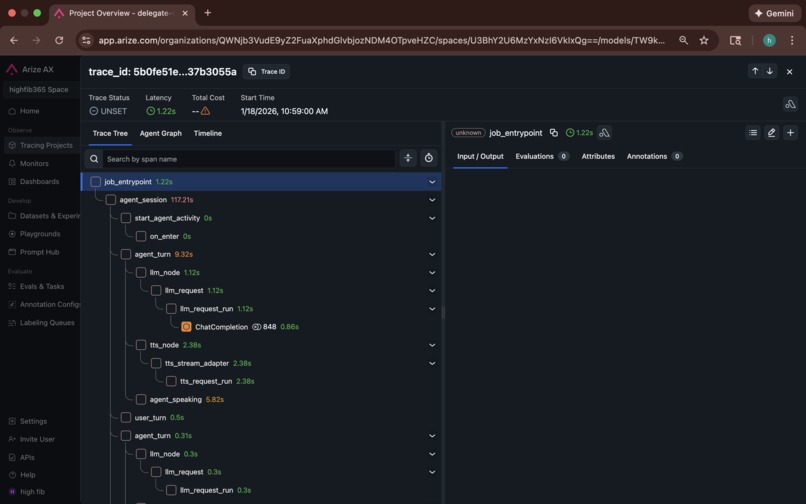Reload the browser page

59,40
